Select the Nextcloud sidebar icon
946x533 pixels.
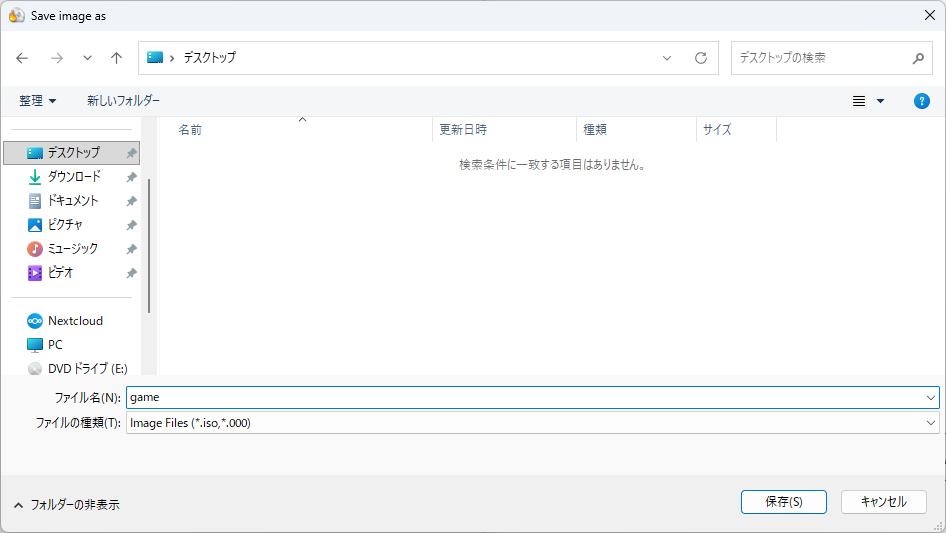click(x=35, y=321)
